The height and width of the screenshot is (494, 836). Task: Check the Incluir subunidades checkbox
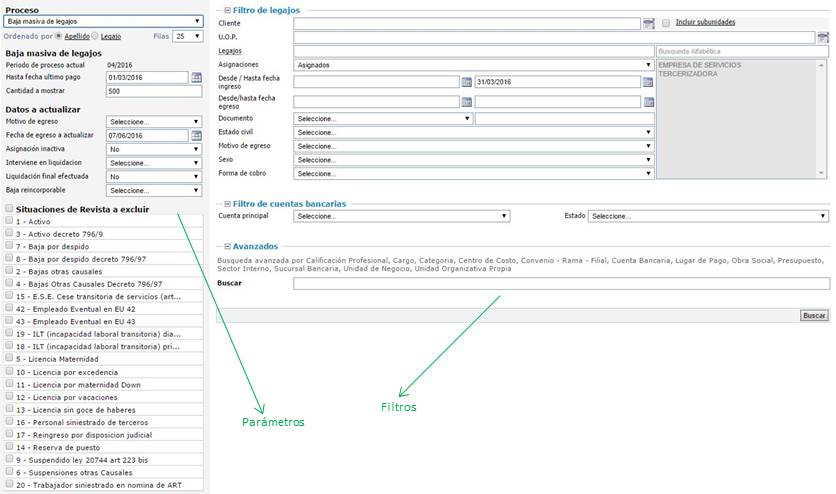point(666,22)
